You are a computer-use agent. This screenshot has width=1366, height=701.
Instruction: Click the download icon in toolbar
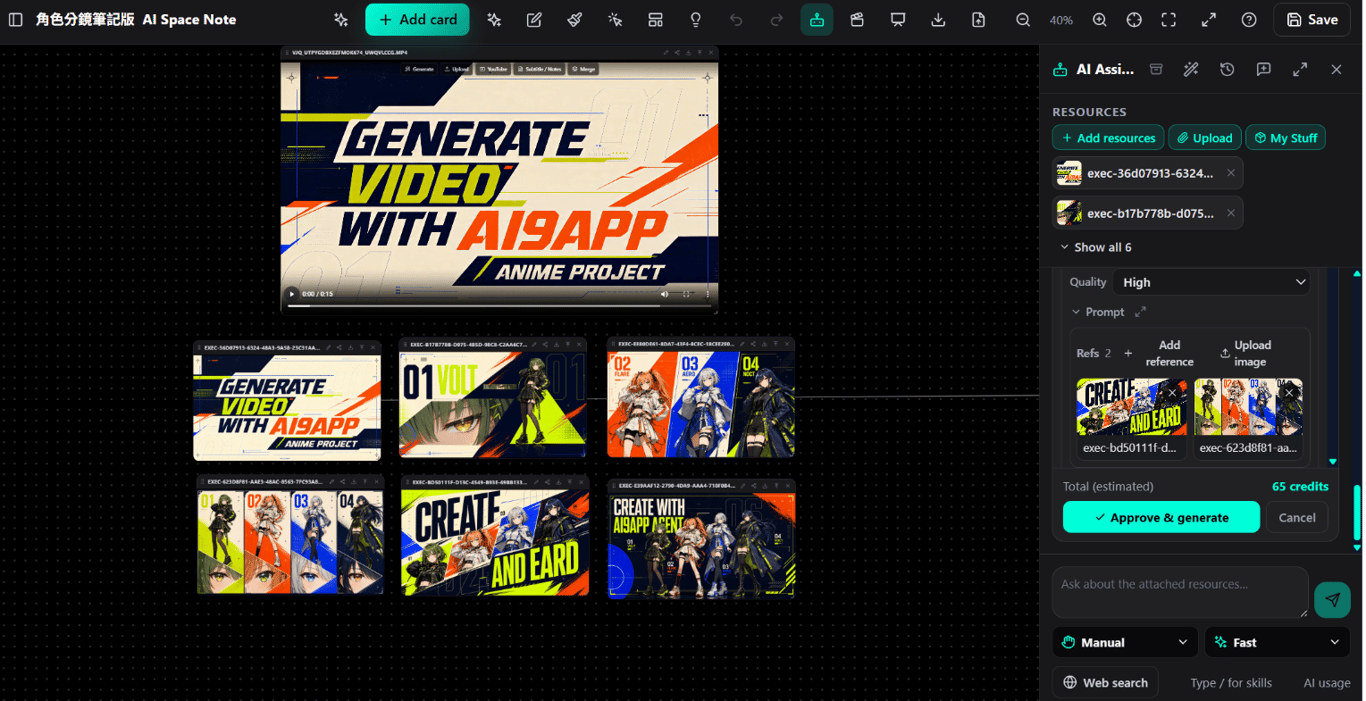pyautogui.click(x=938, y=20)
